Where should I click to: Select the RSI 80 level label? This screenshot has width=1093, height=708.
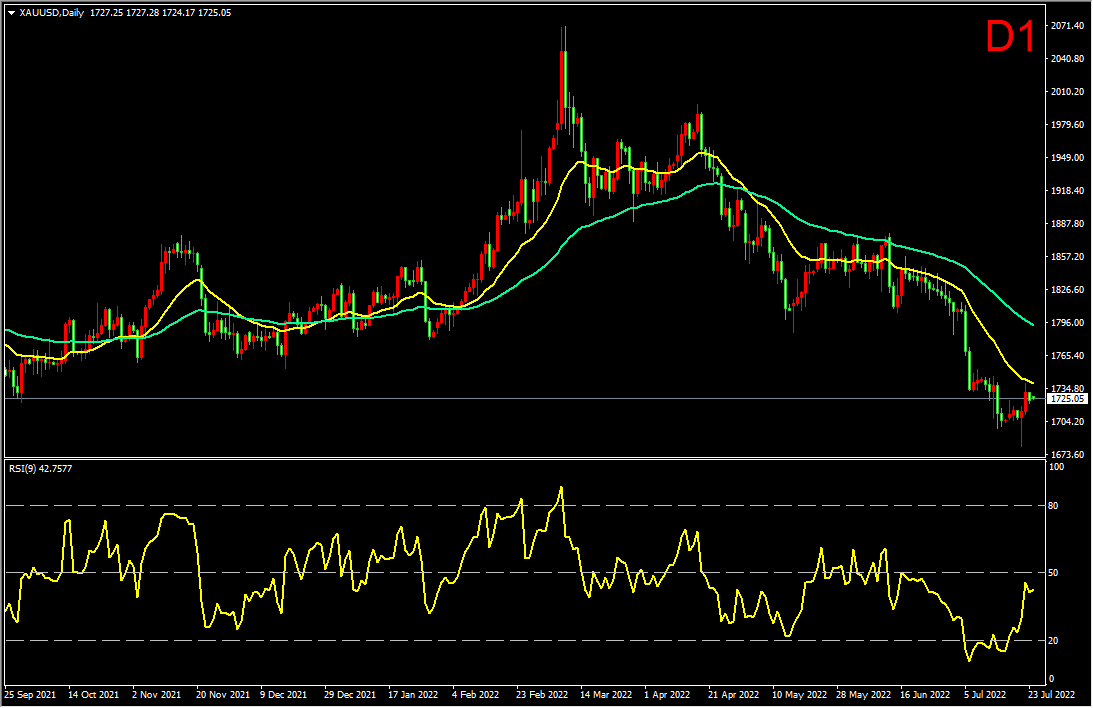tap(1053, 506)
